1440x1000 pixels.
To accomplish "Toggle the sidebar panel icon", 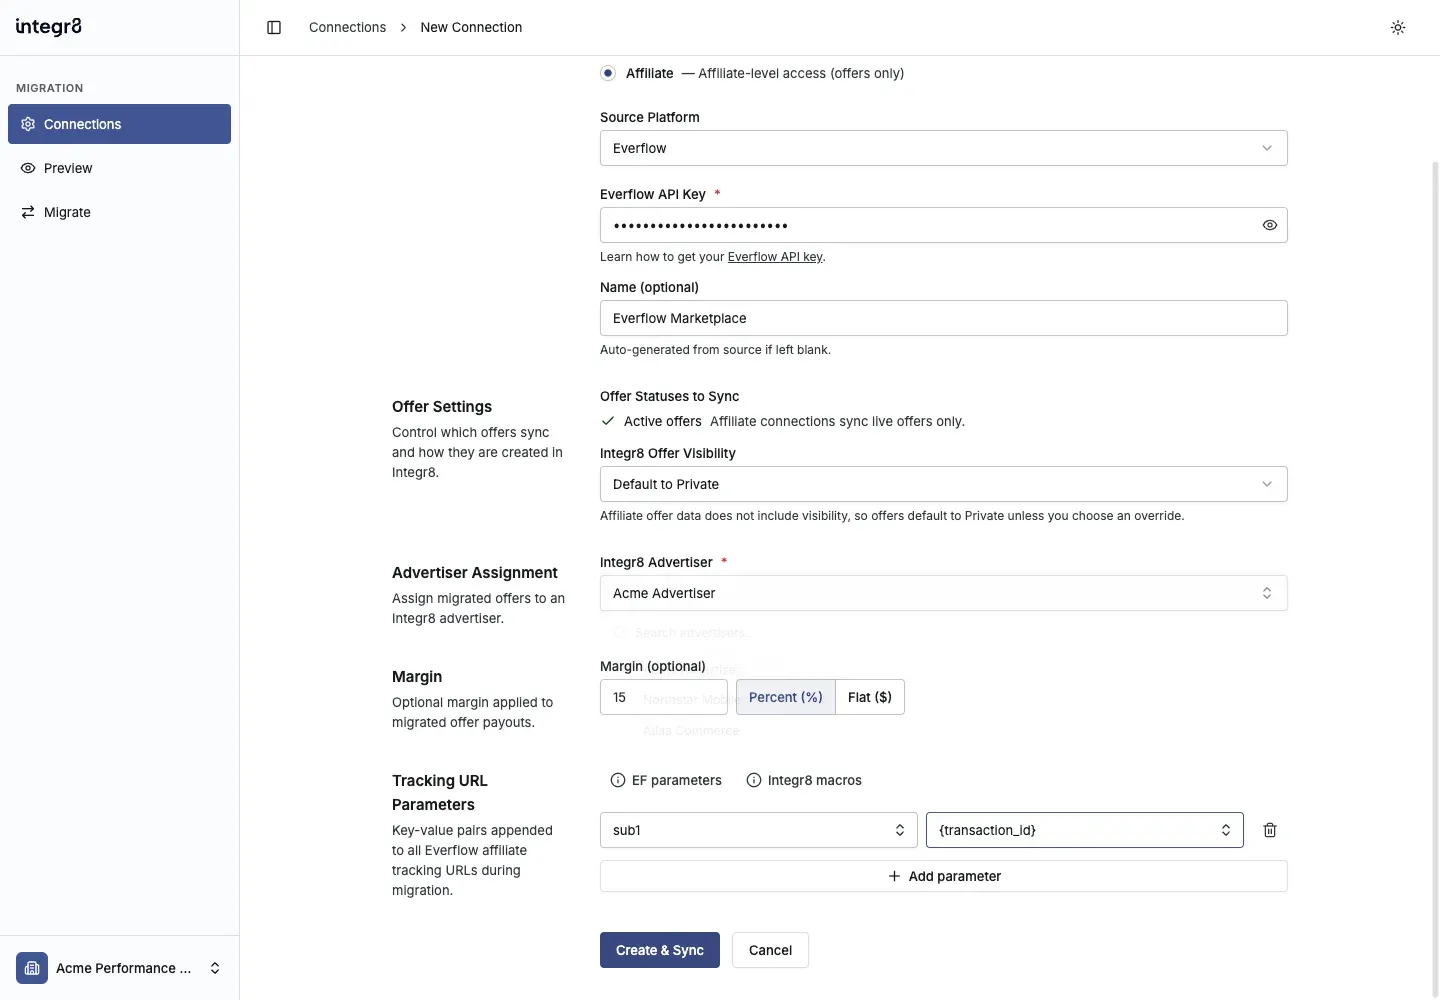I will tap(274, 27).
